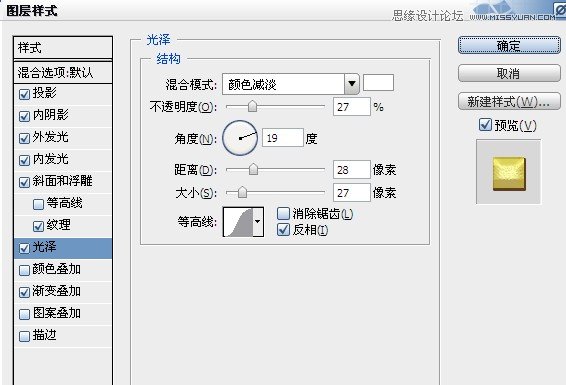
Task: Open the 外发光 effect settings
Action: pos(51,137)
